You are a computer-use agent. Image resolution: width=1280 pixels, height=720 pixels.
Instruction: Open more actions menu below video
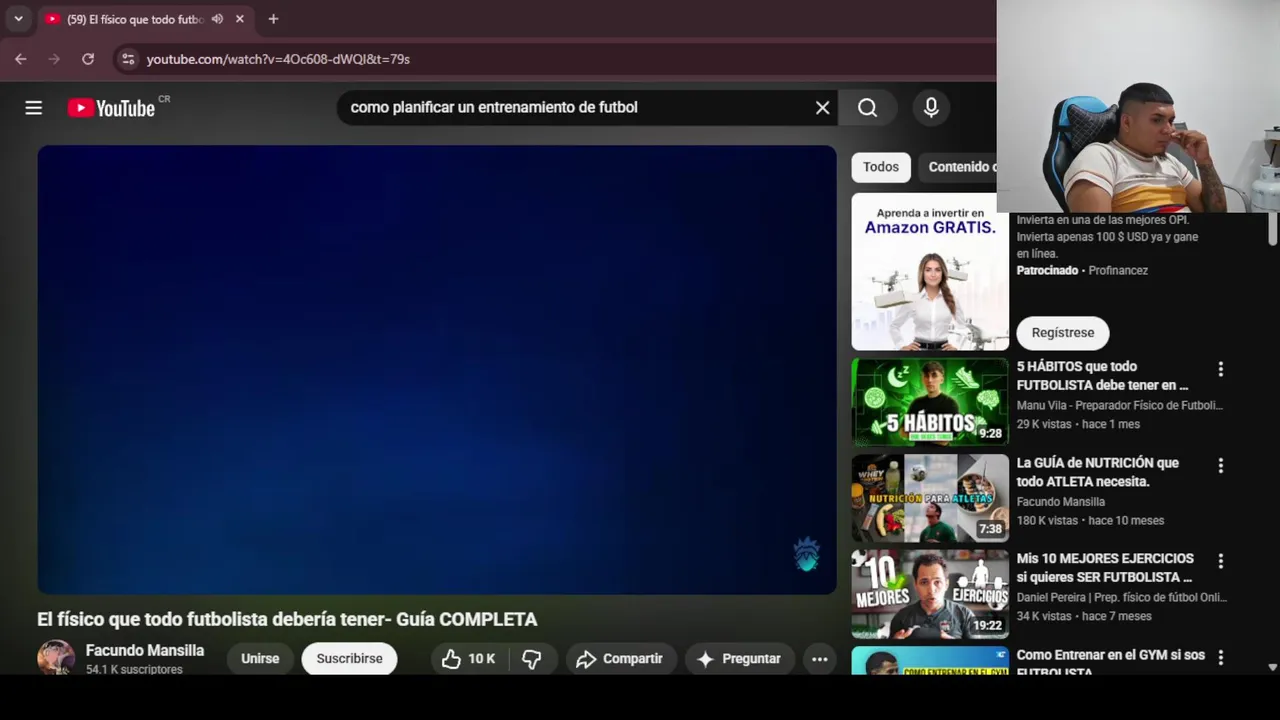pyautogui.click(x=820, y=659)
